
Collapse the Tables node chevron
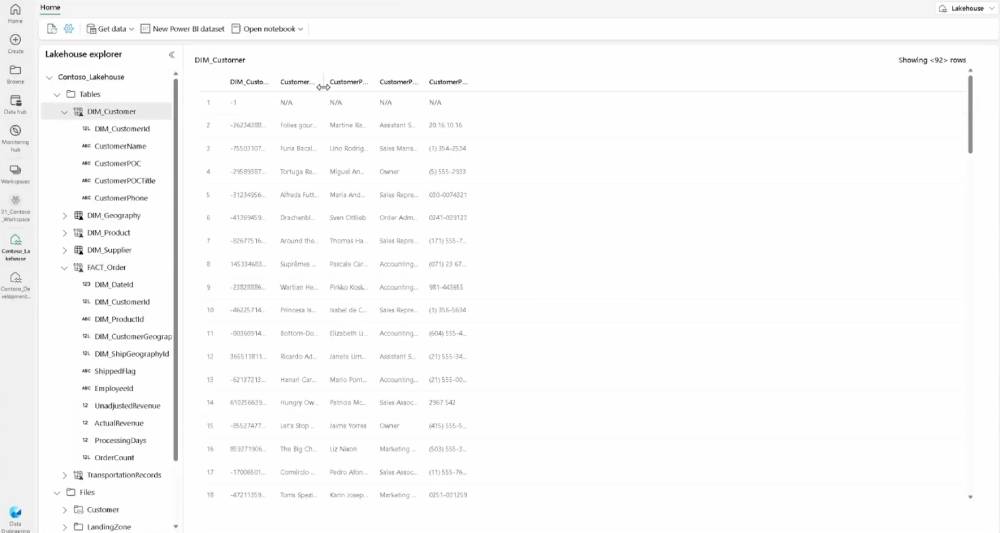pyautogui.click(x=57, y=94)
